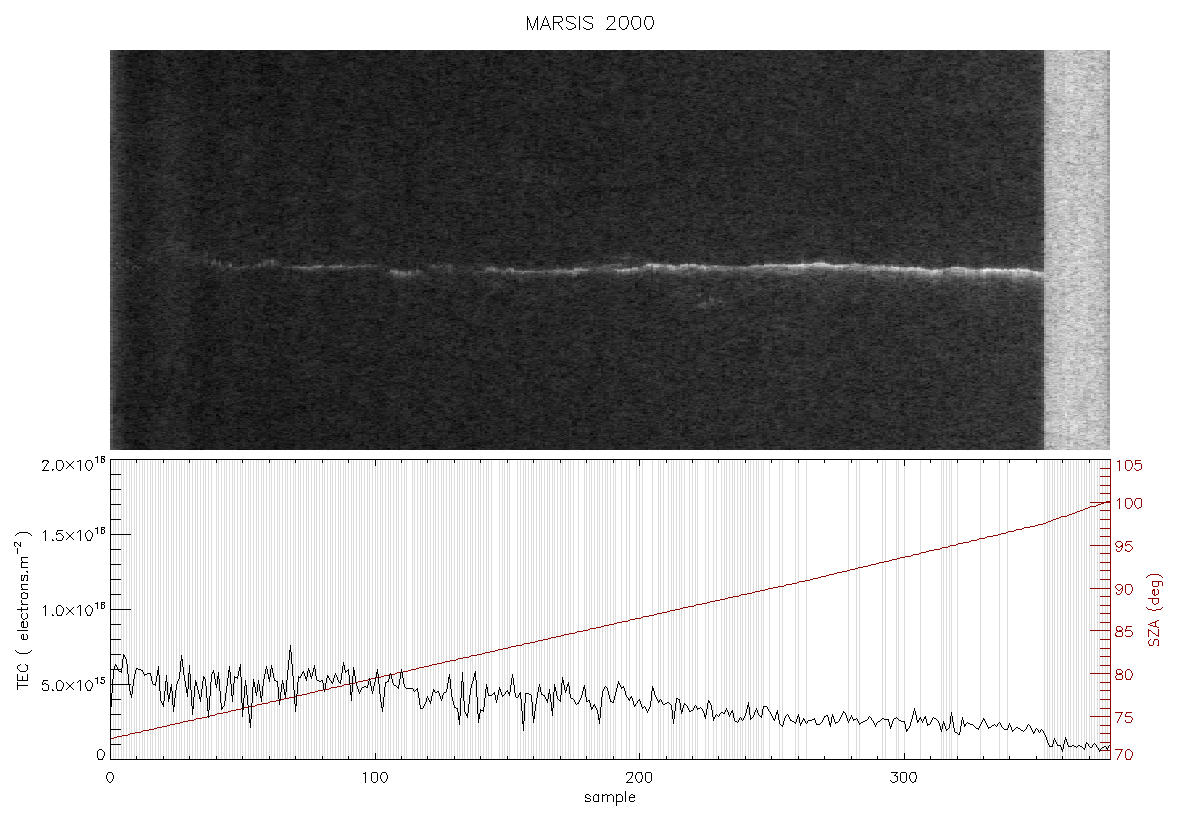The height and width of the screenshot is (830, 1180).
Task: Click the MARSIS 2000 plot title
Action: pyautogui.click(x=590, y=23)
